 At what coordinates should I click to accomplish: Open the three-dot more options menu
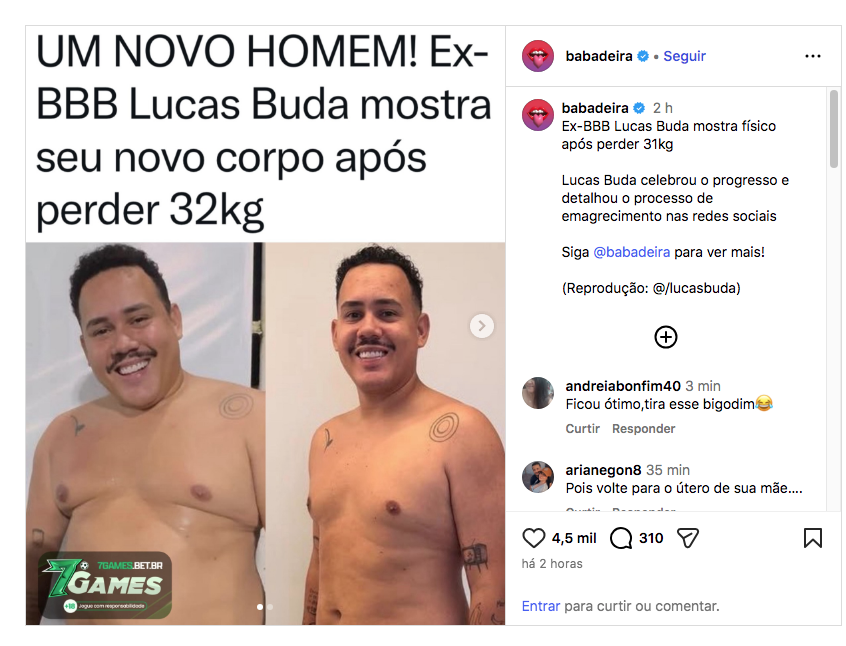(813, 56)
